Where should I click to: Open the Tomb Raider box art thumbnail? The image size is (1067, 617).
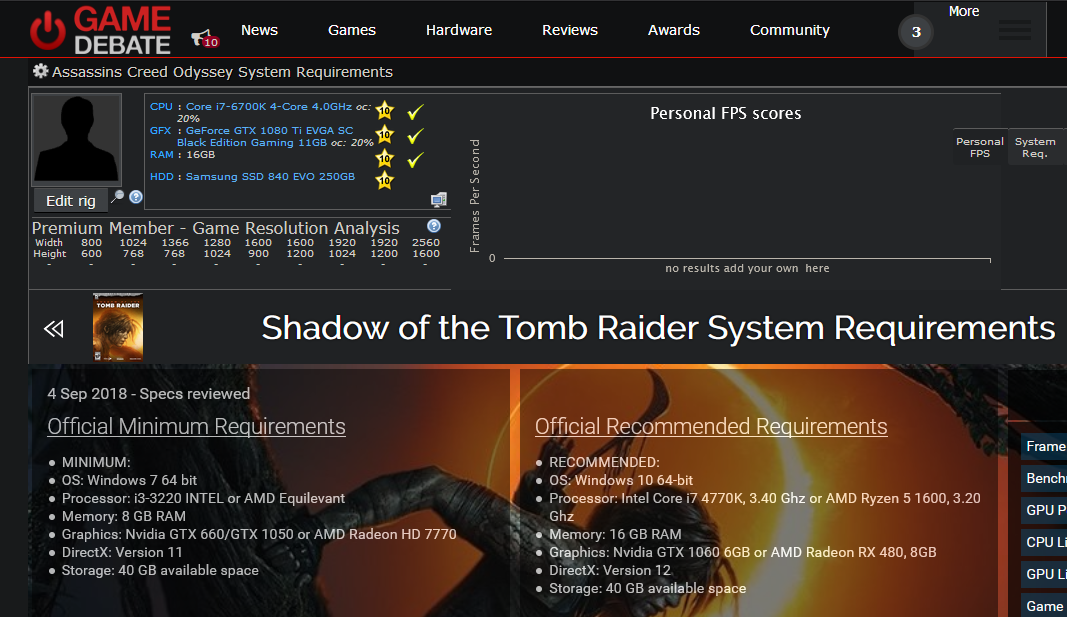pyautogui.click(x=118, y=327)
